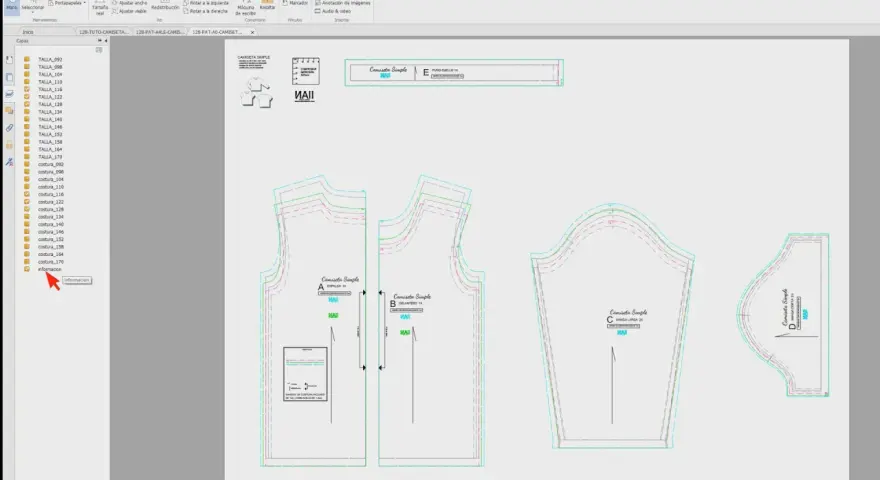Select the costura_146 layer name

(x=51, y=231)
